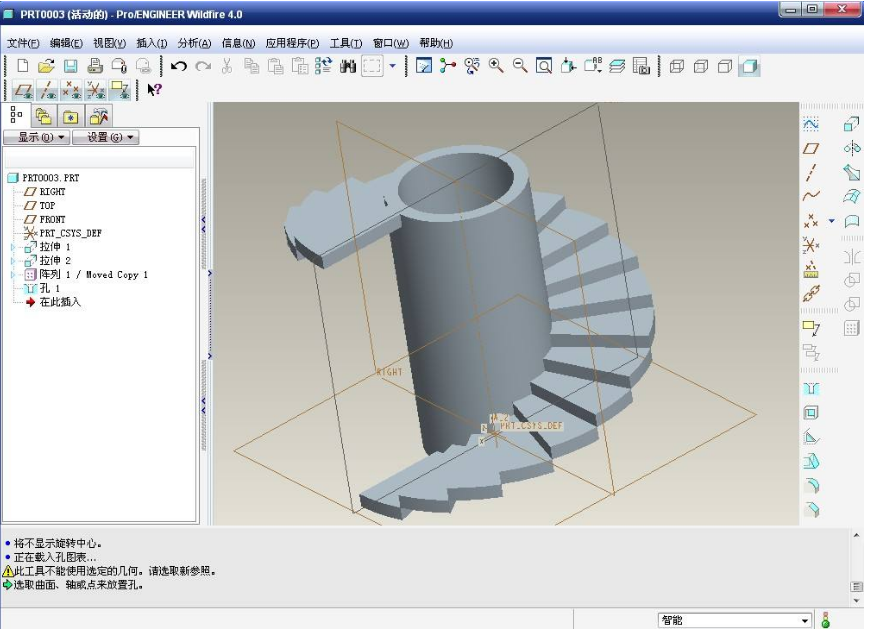Select the Hole tool in right toolbar
875x632 pixels.
[811, 388]
